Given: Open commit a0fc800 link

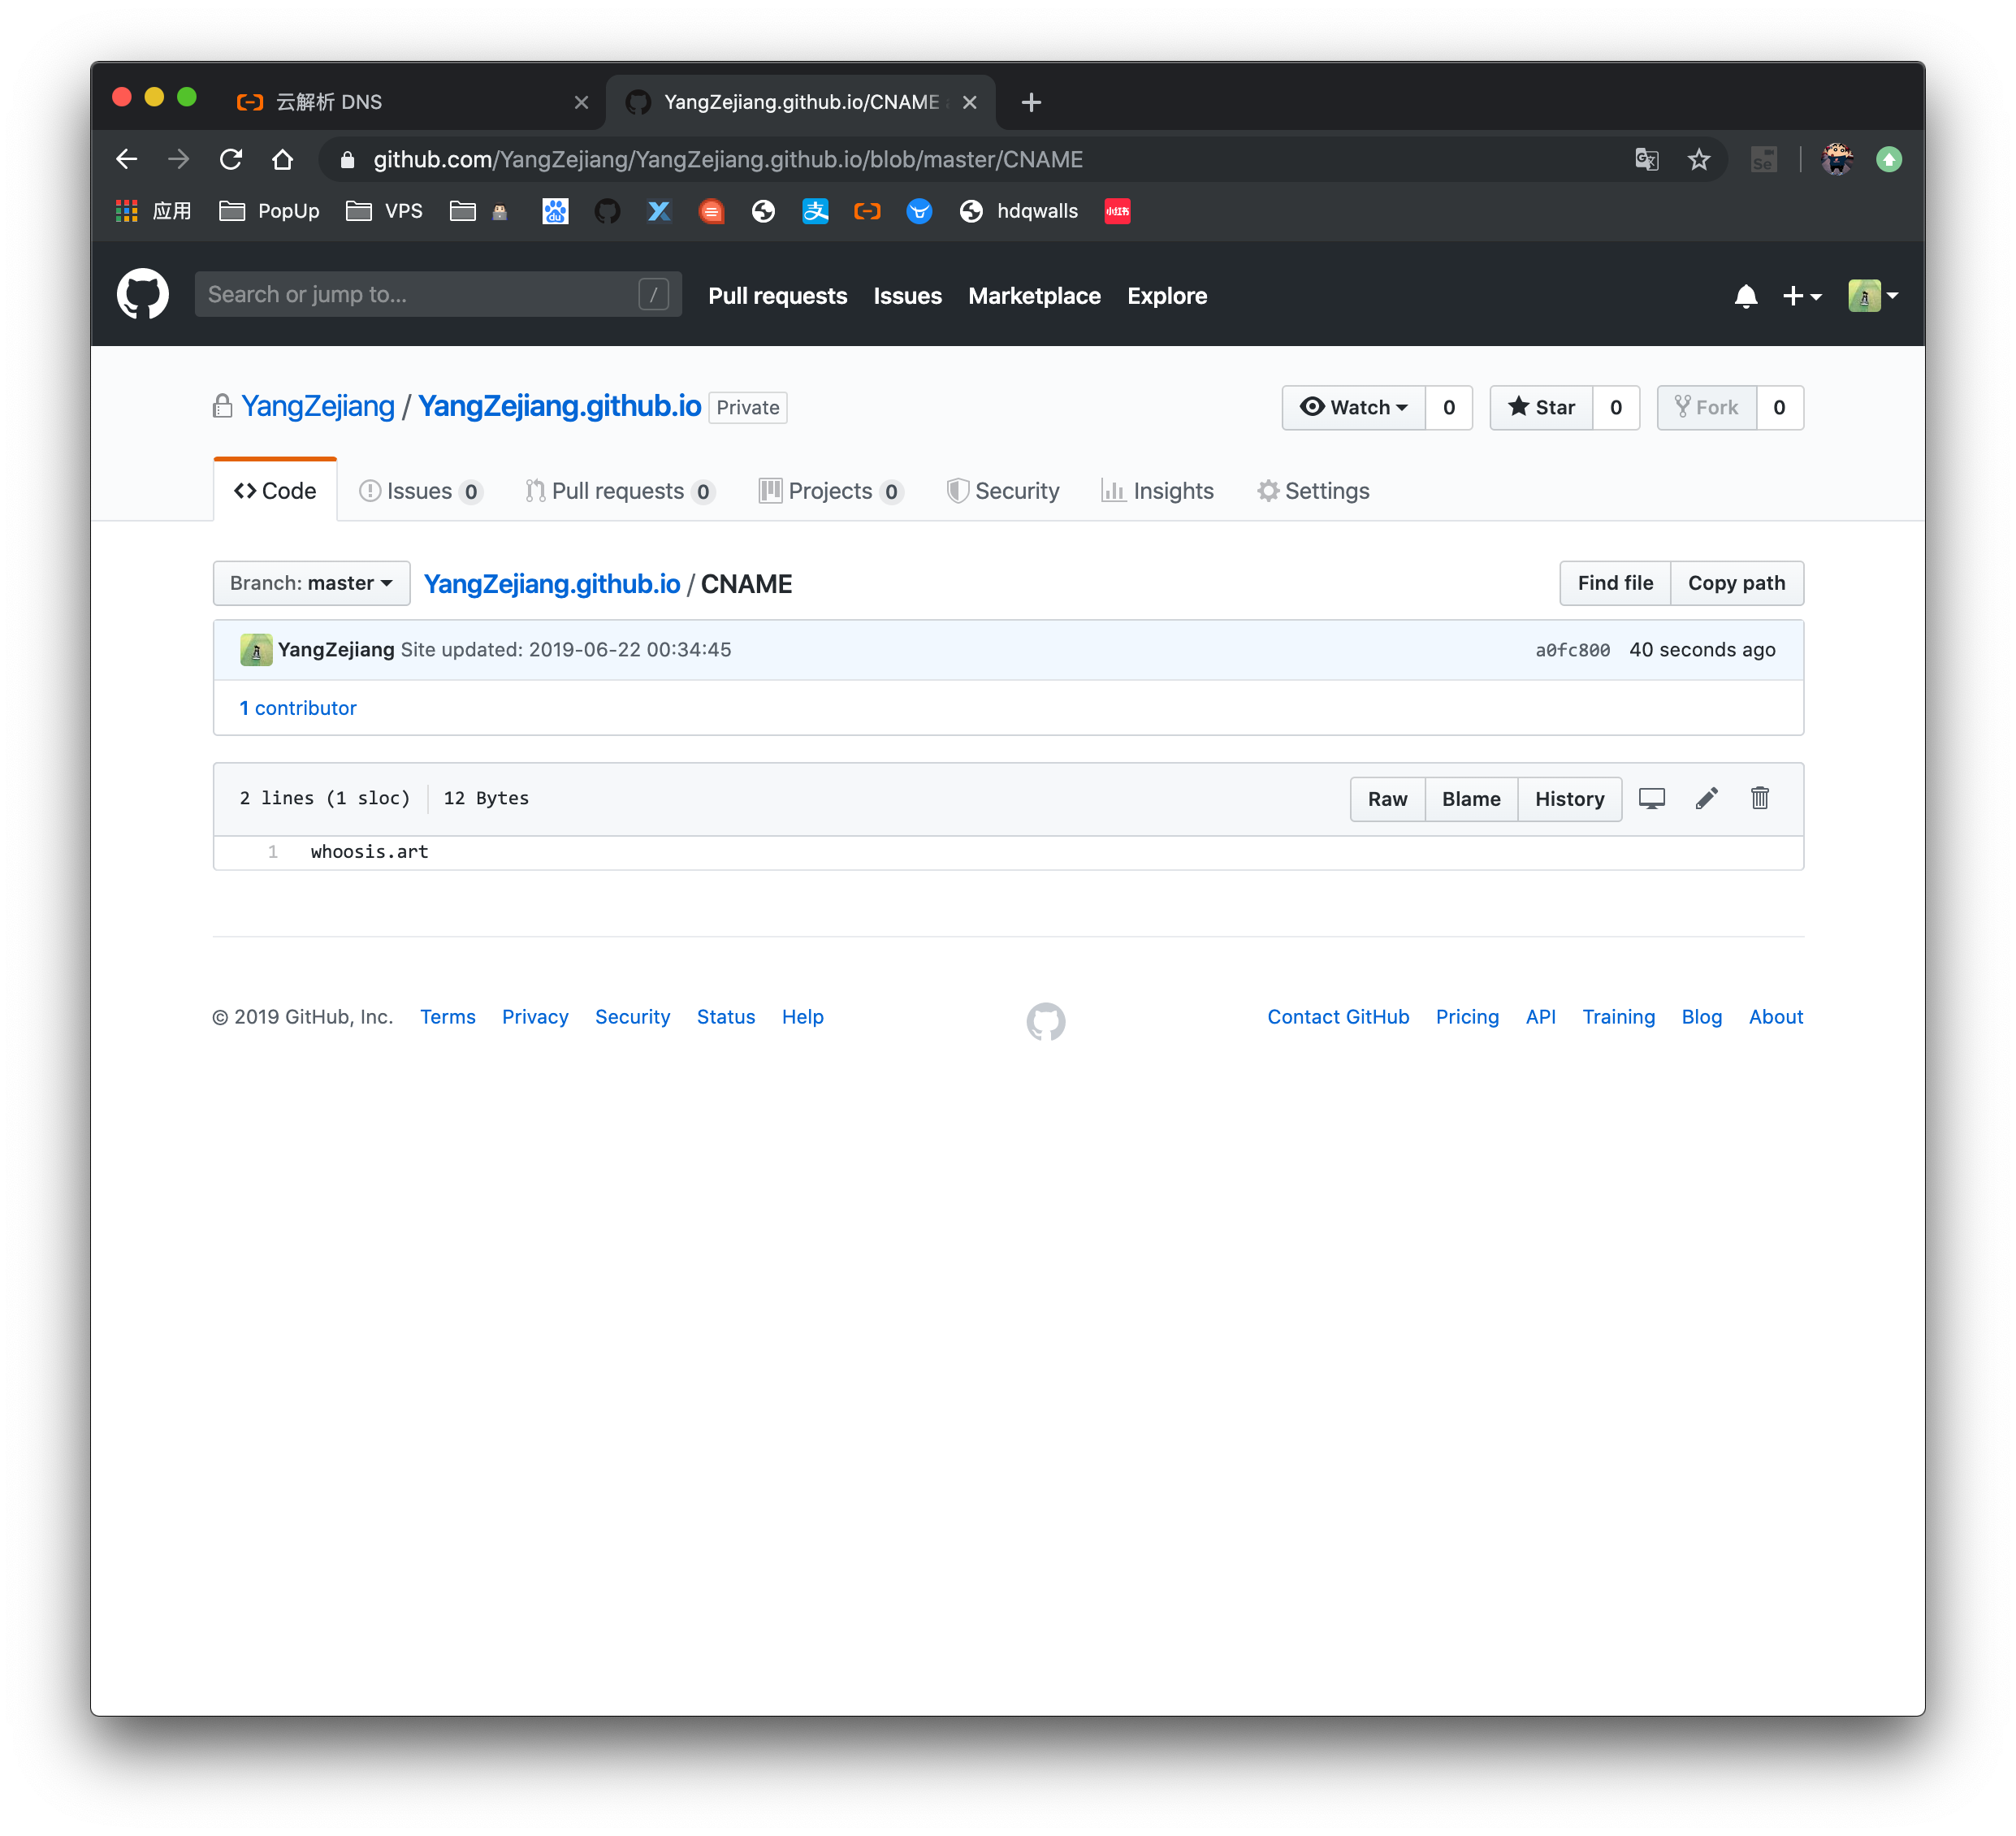Looking at the screenshot, I should tap(1572, 650).
